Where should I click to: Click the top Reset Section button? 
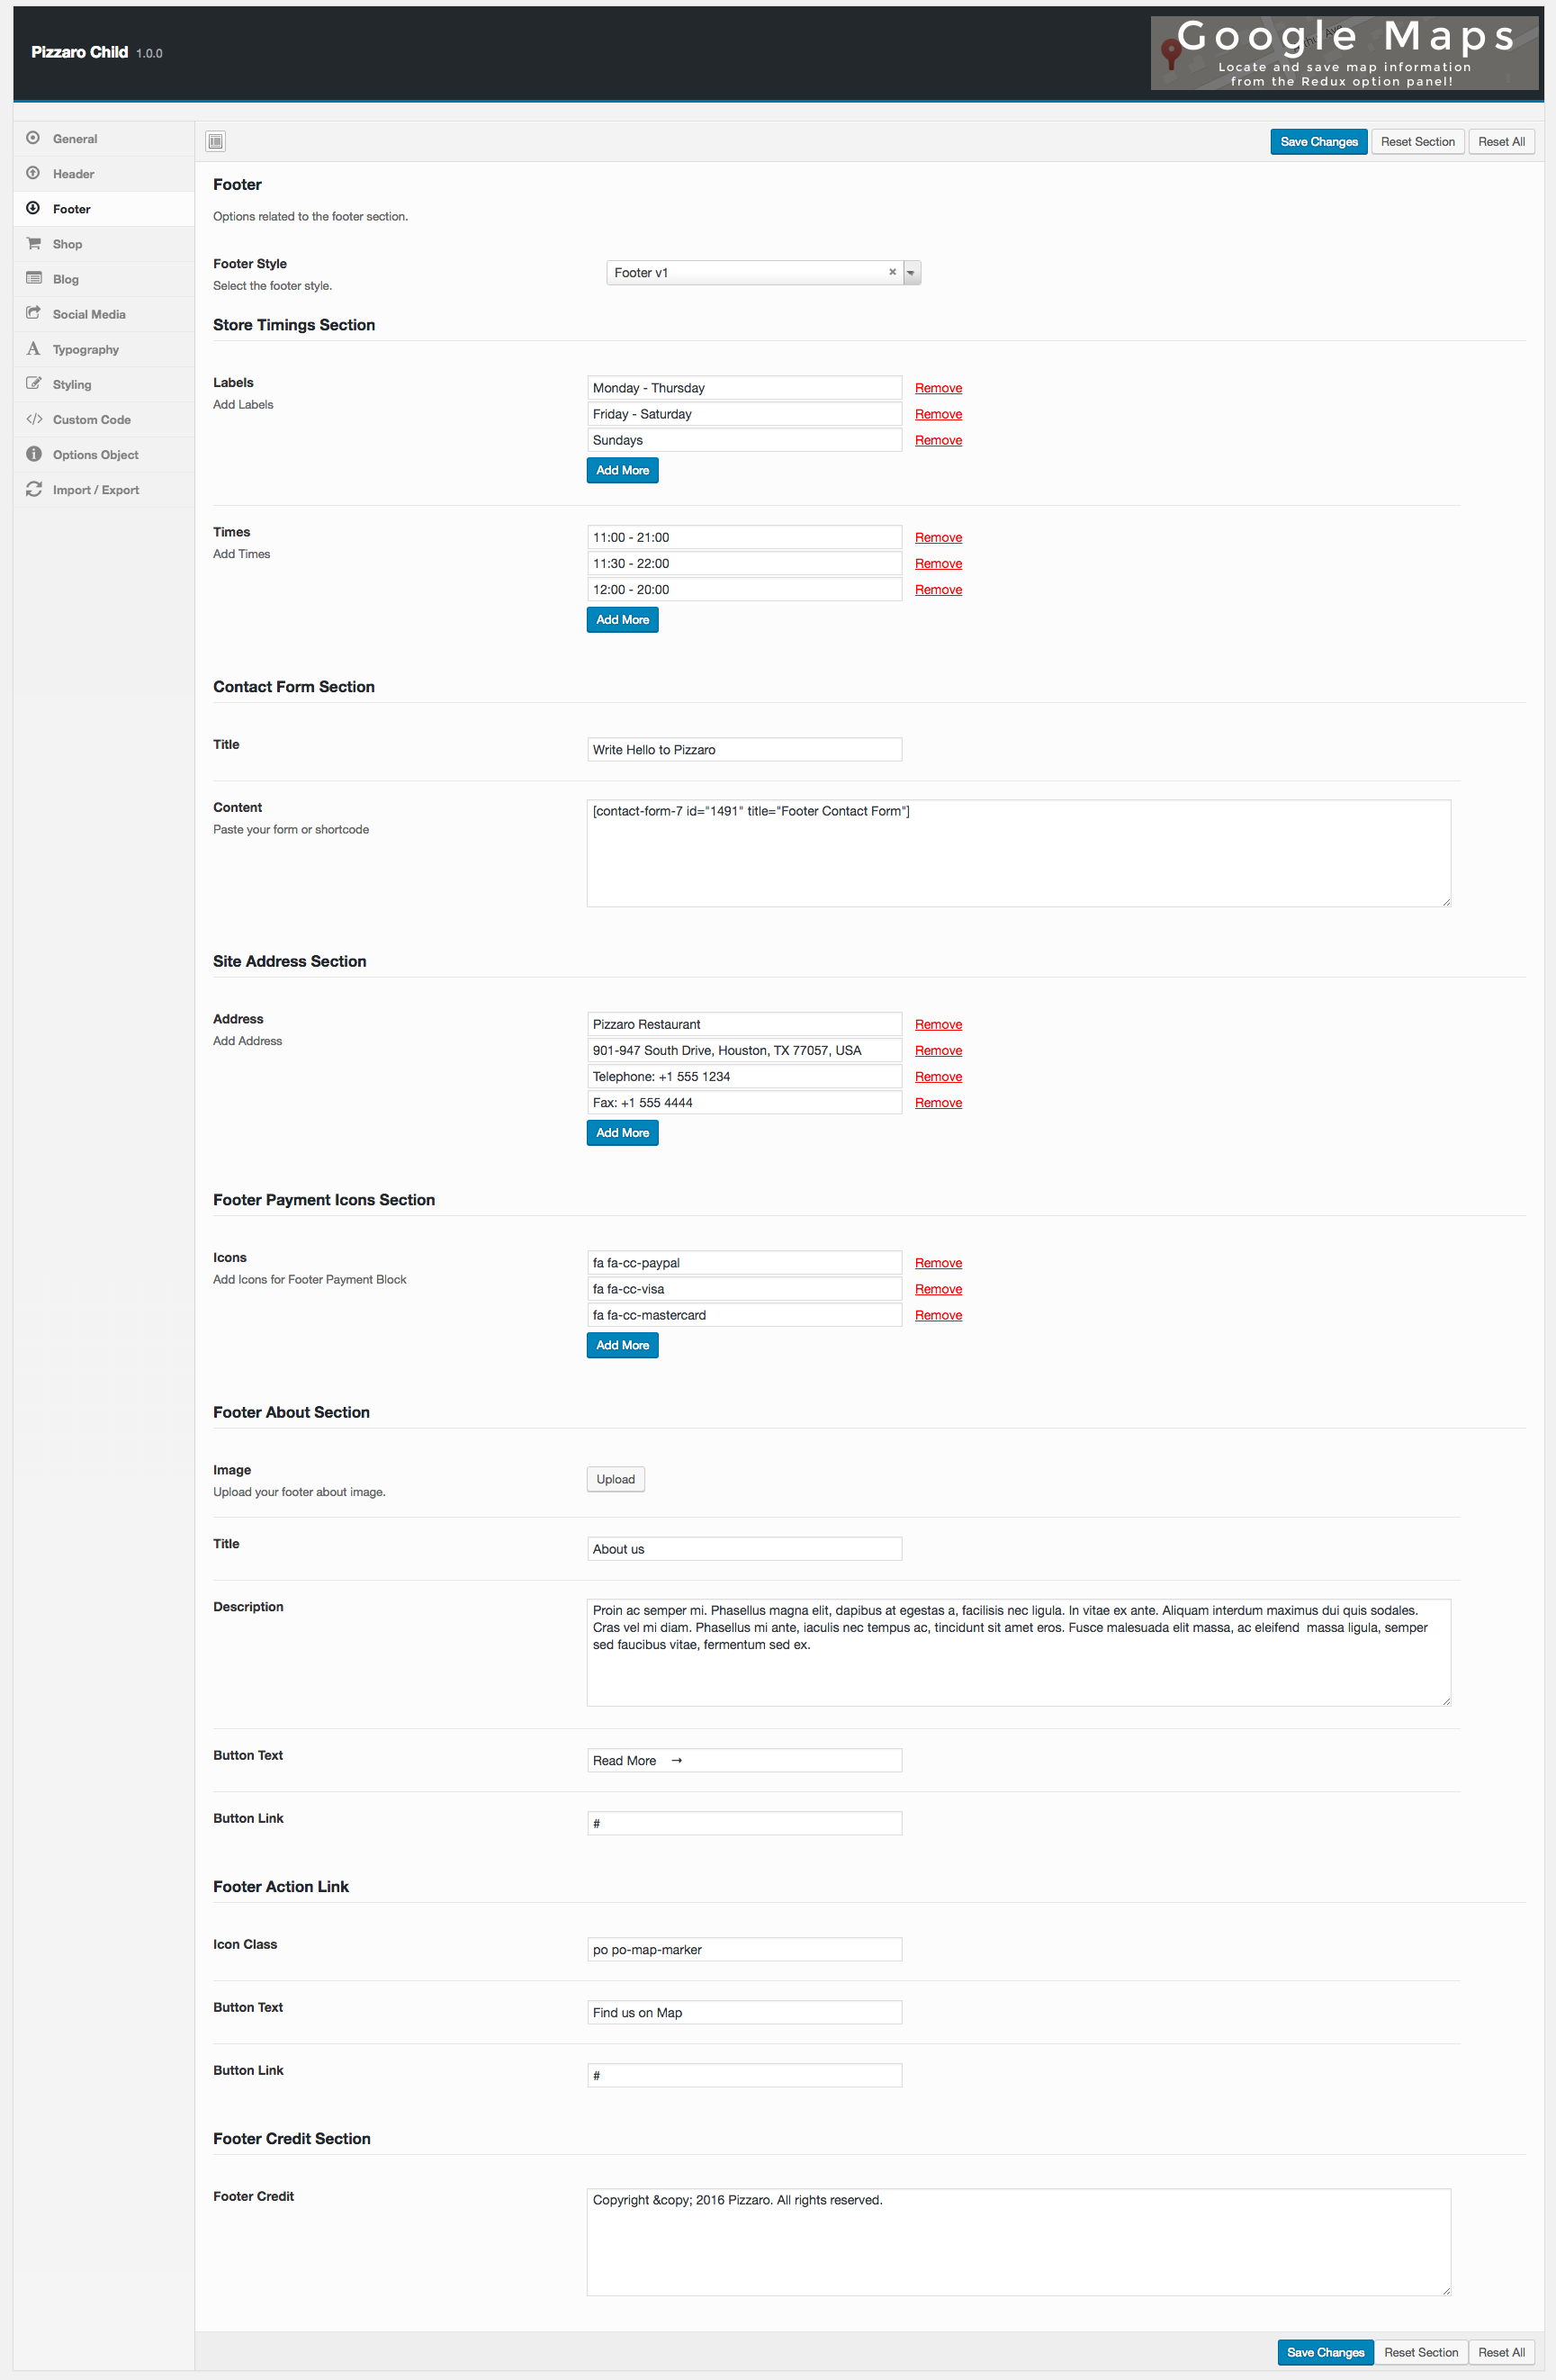tap(1417, 142)
